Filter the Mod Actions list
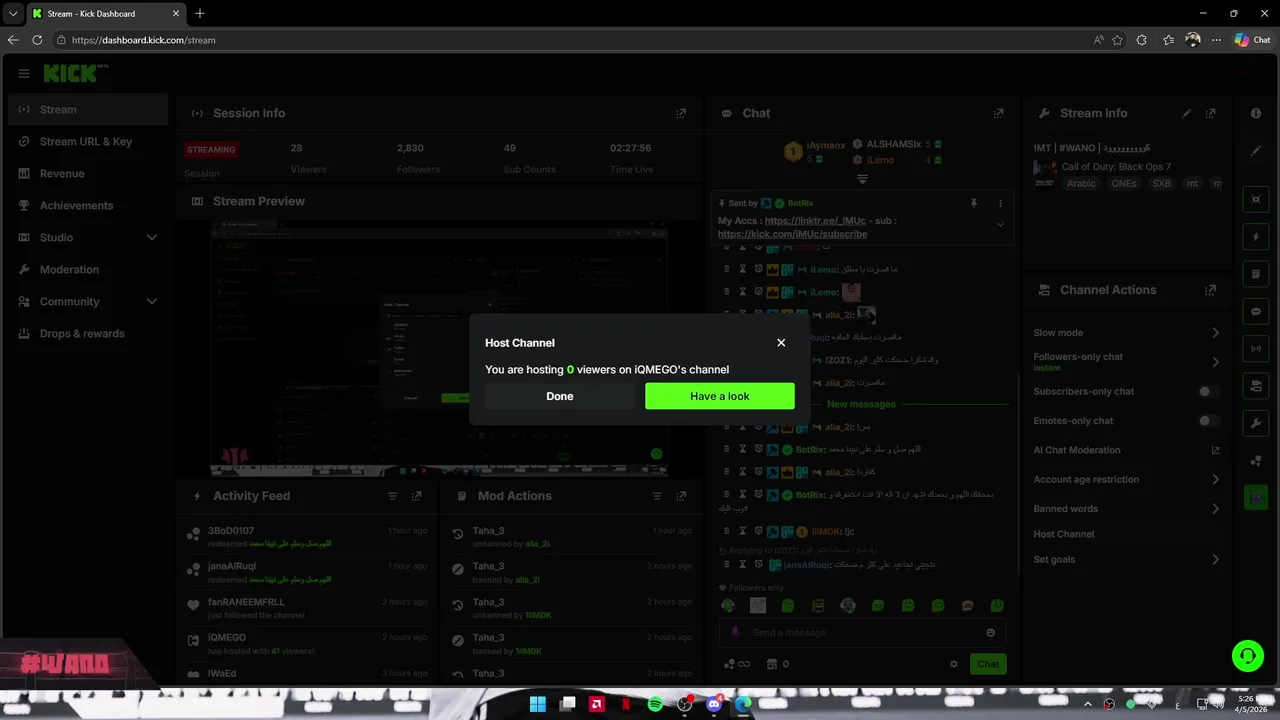 pos(657,496)
